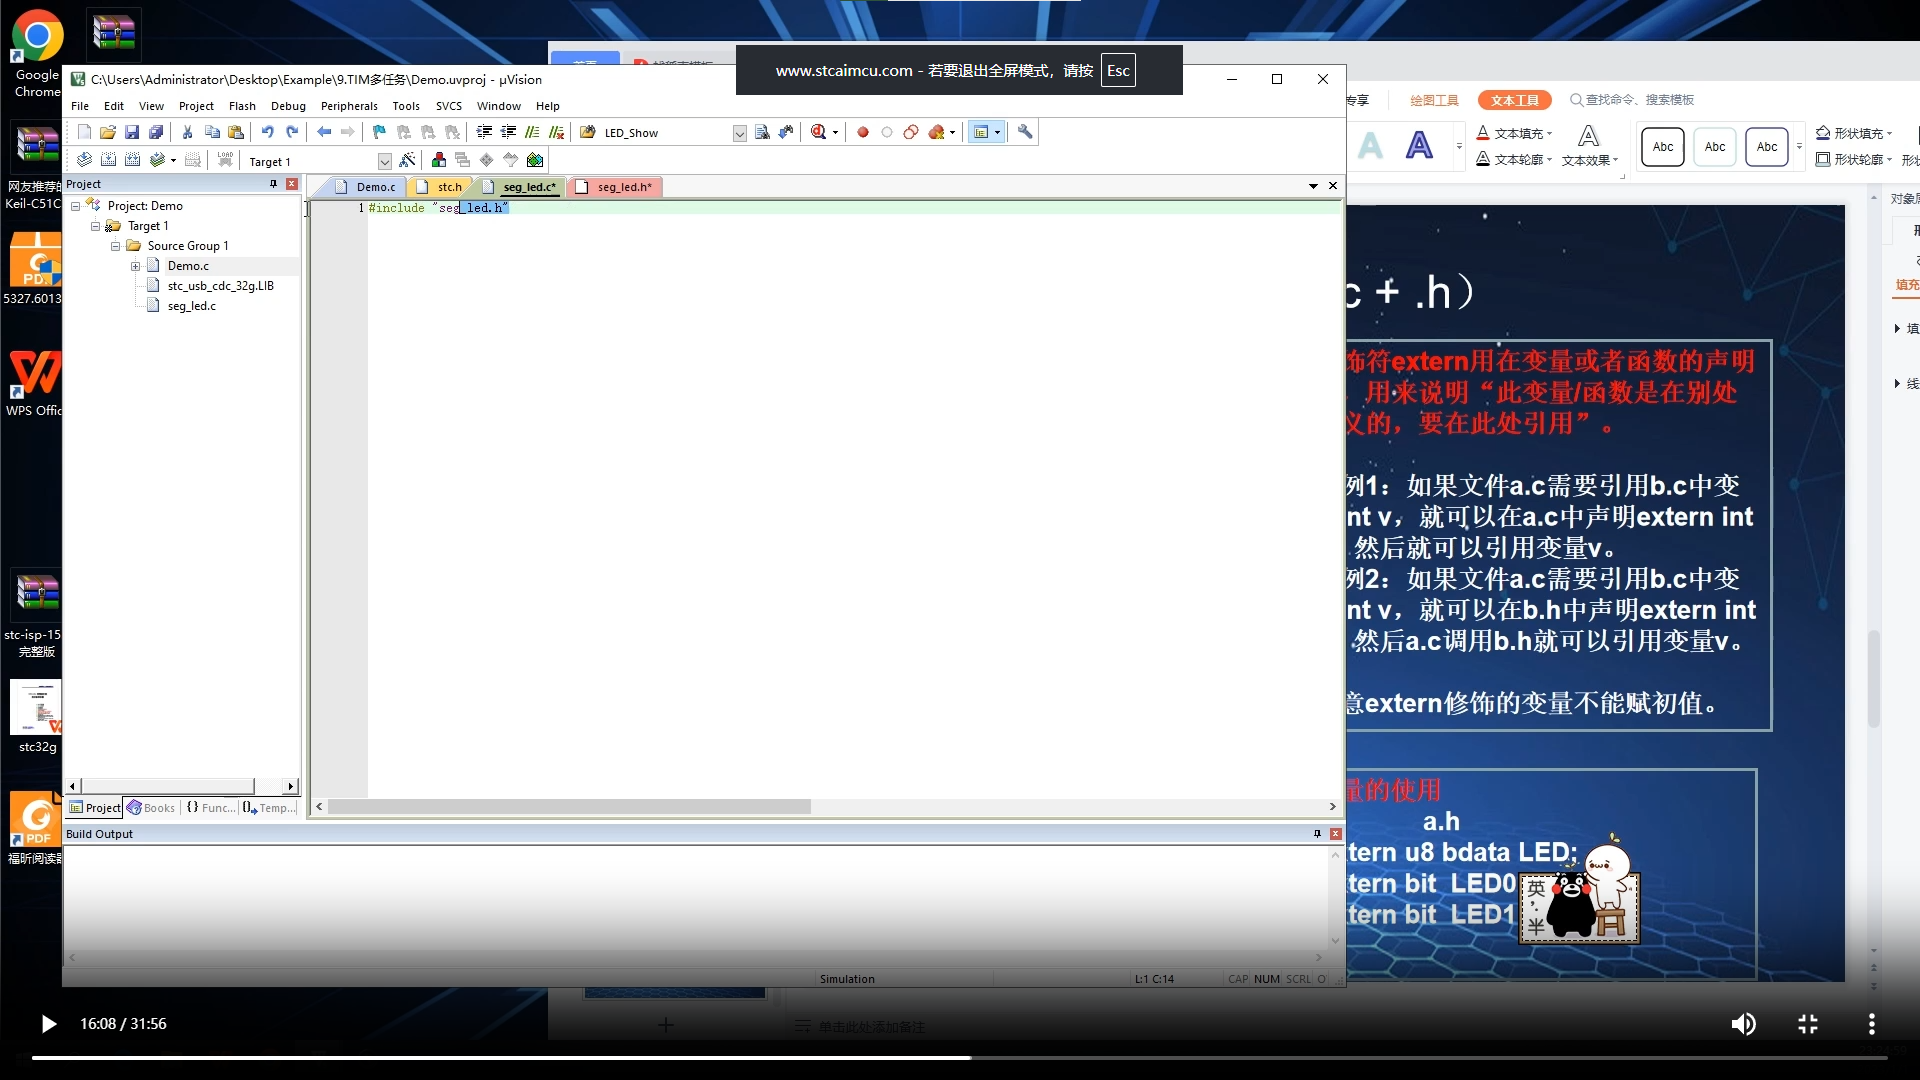Open the Flash menu
Screen dimensions: 1920x1080
point(242,106)
